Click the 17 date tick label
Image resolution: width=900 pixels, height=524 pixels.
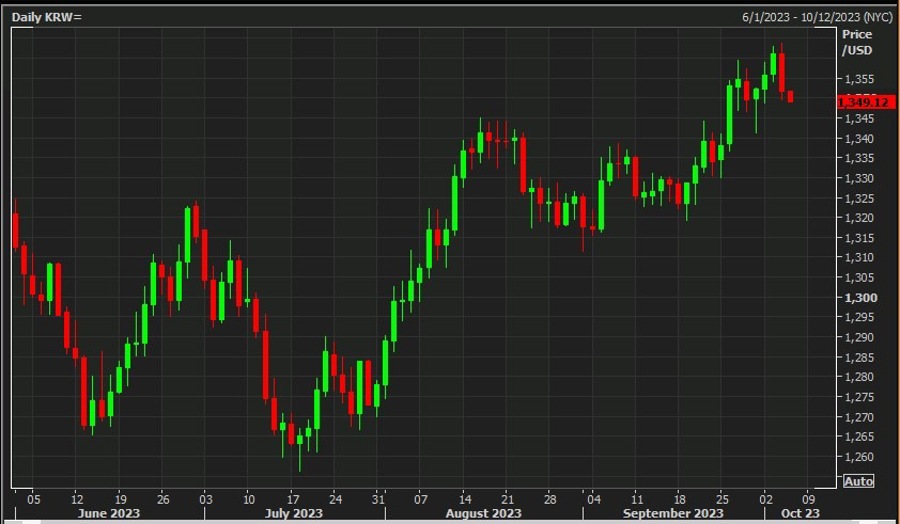point(292,498)
